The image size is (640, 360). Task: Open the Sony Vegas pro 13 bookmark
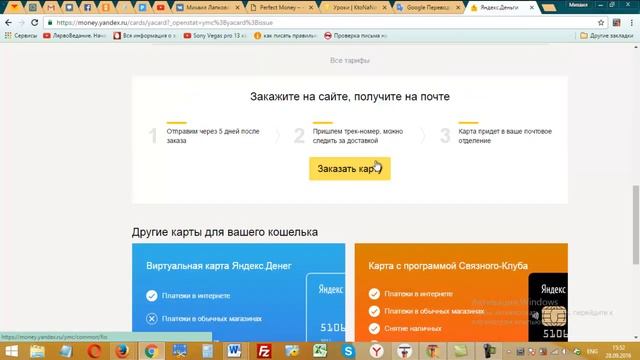(215, 36)
